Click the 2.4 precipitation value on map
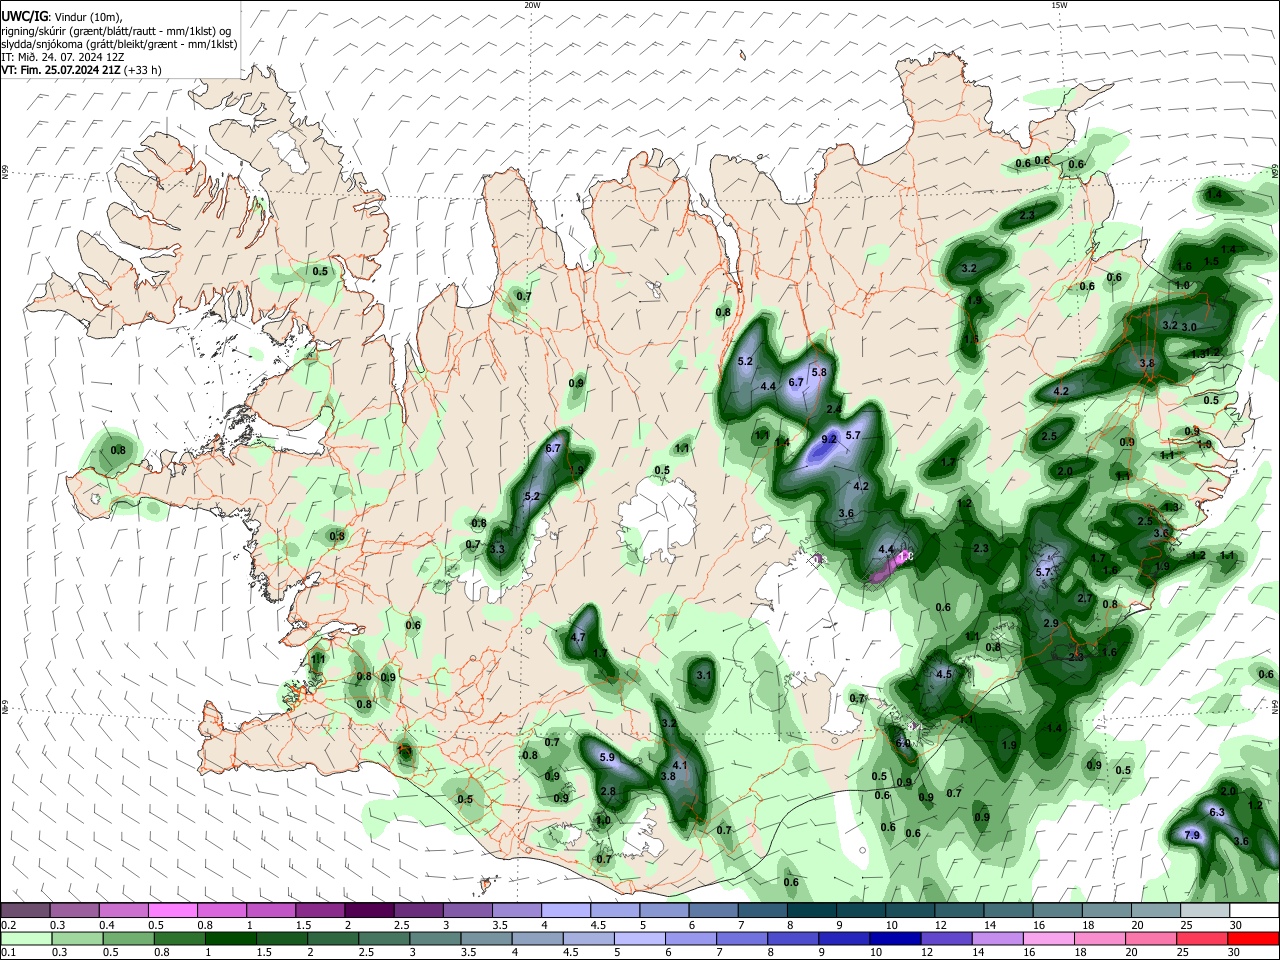1280x960 pixels. pos(833,409)
